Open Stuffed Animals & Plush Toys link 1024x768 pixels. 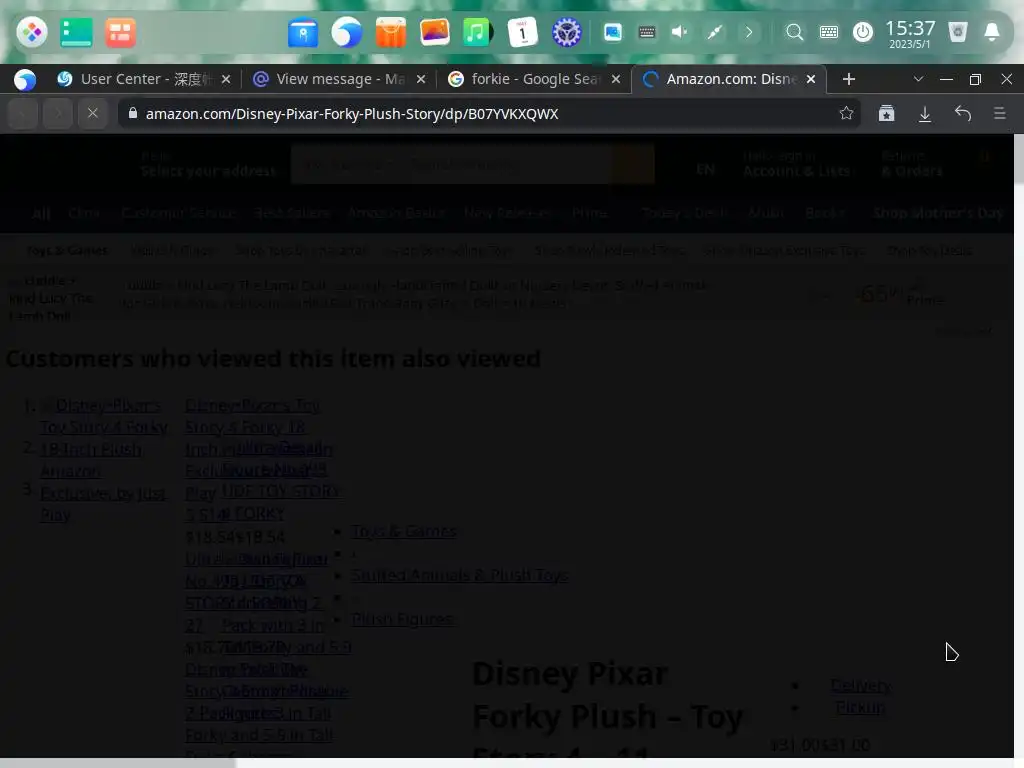click(460, 575)
